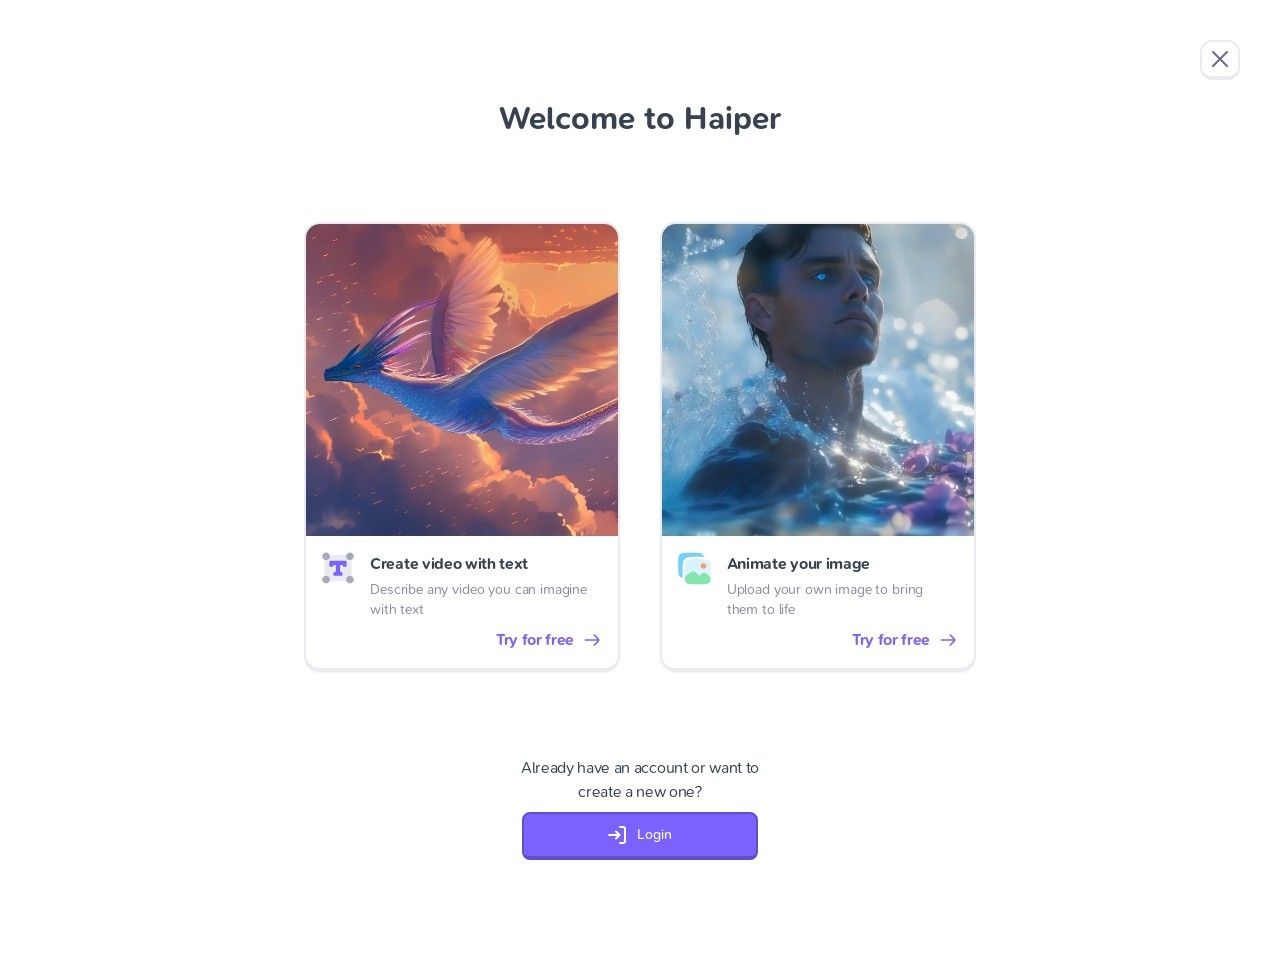Click the Animate your image title

pyautogui.click(x=798, y=564)
